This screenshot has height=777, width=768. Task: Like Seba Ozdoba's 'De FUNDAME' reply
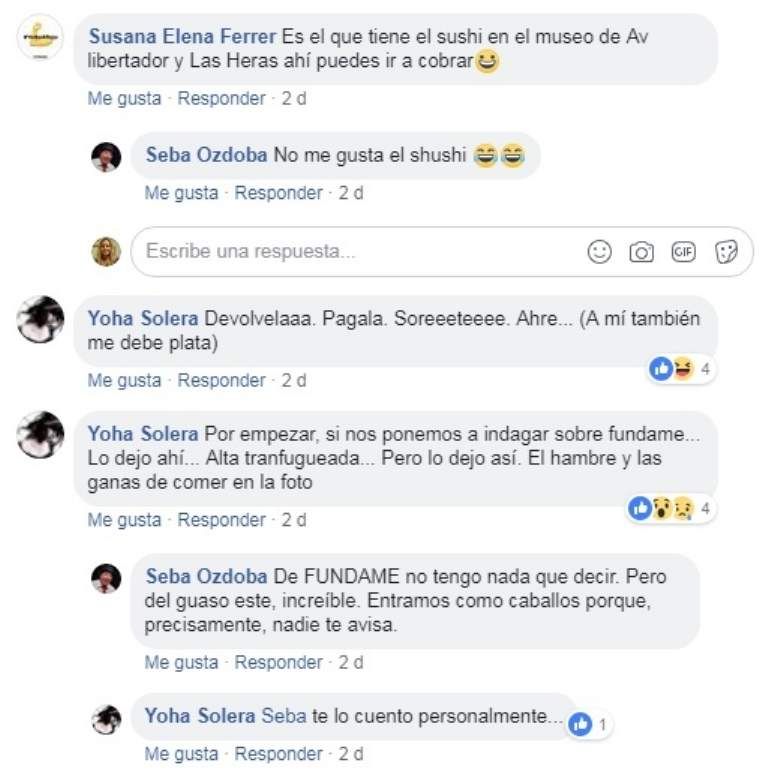tap(181, 663)
